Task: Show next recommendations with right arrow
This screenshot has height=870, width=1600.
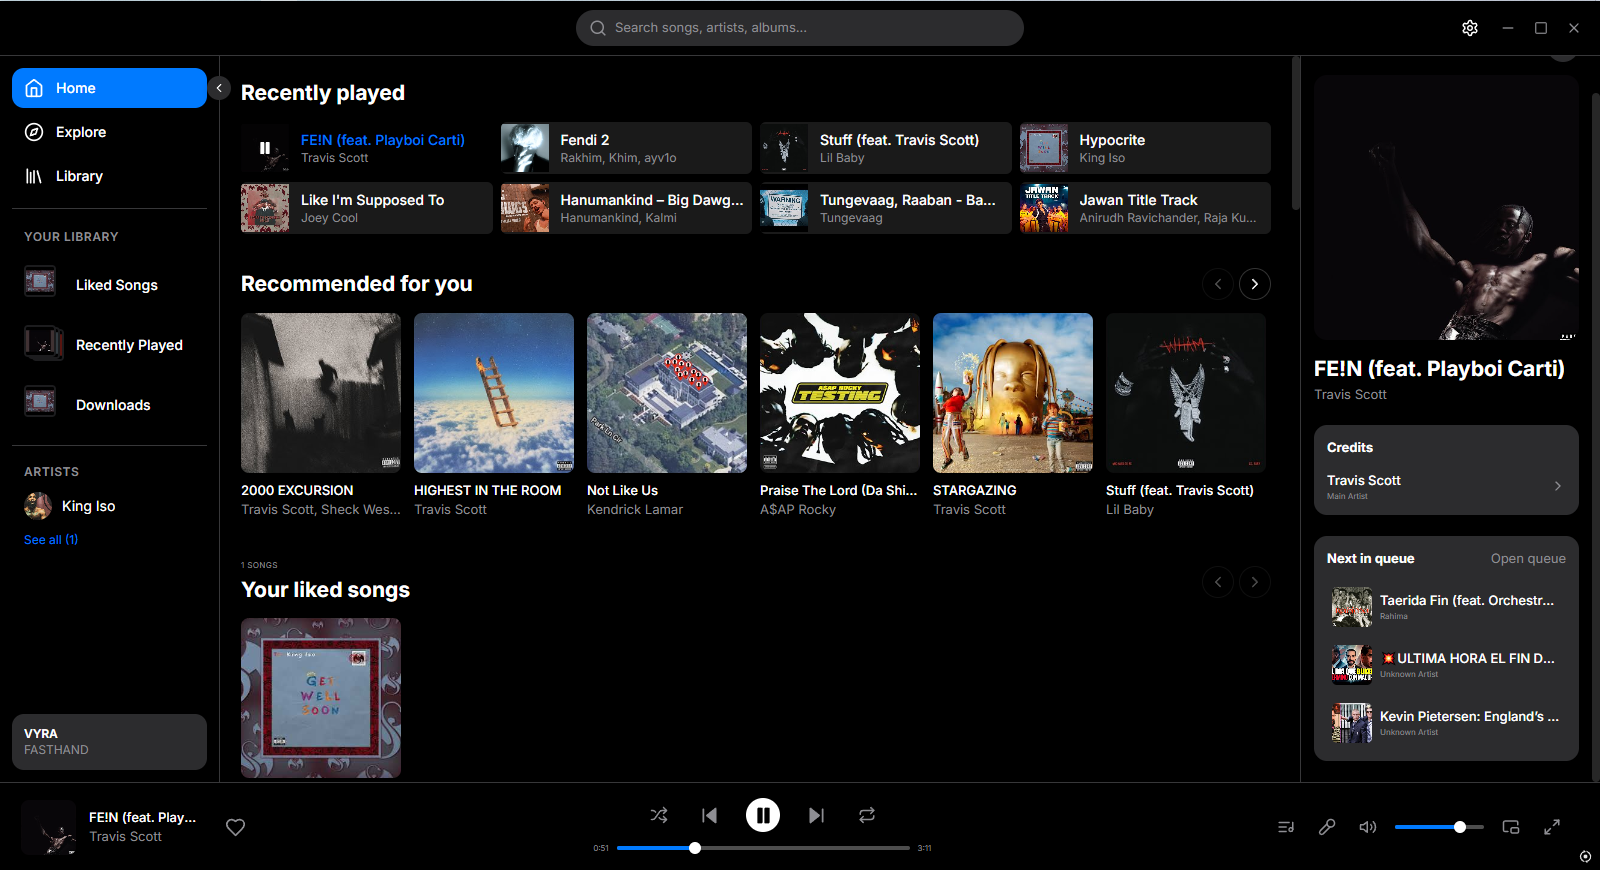Action: pyautogui.click(x=1255, y=284)
